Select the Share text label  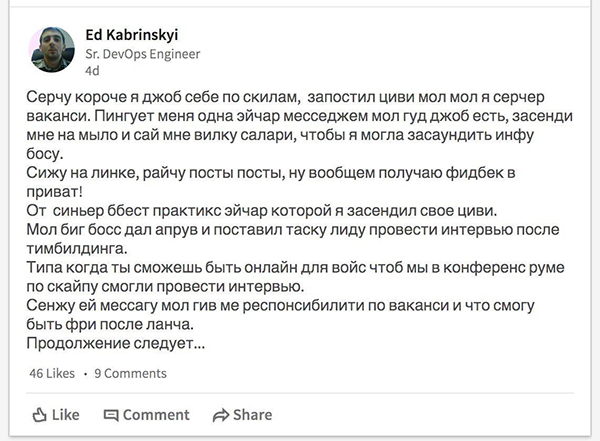point(253,415)
